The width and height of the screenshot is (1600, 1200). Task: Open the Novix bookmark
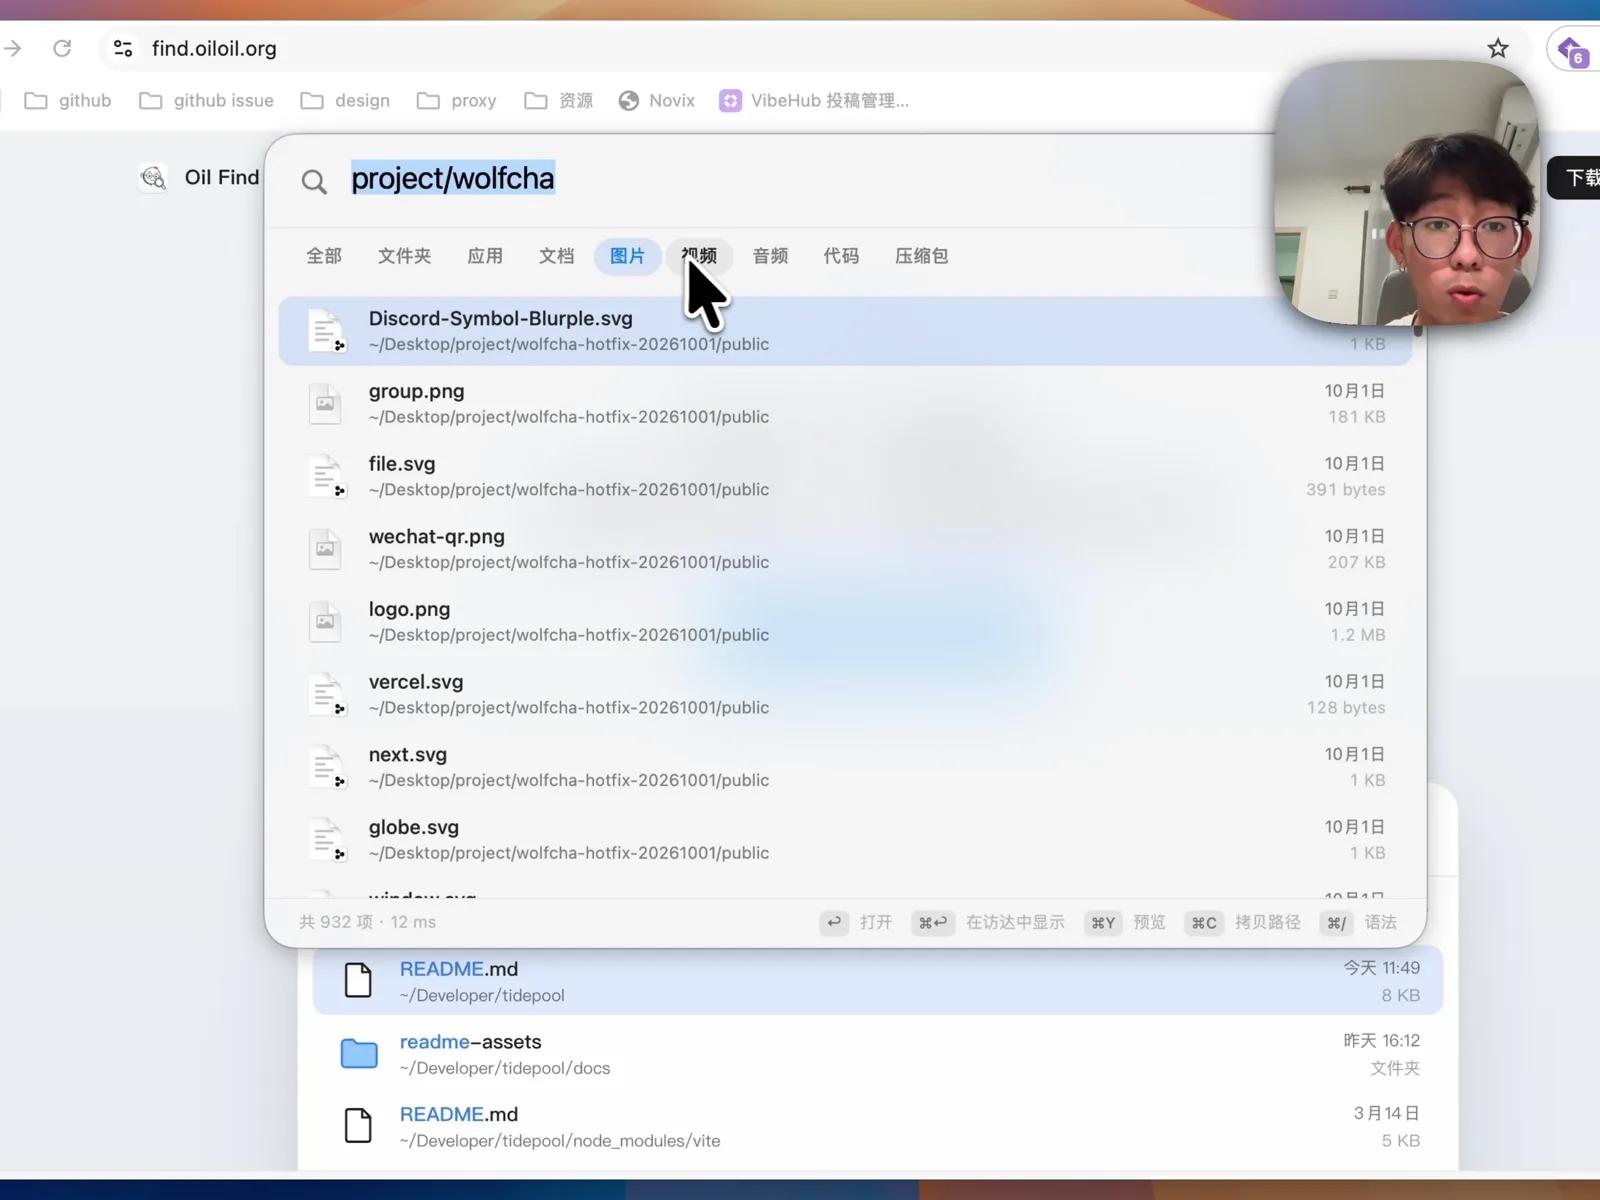(656, 101)
